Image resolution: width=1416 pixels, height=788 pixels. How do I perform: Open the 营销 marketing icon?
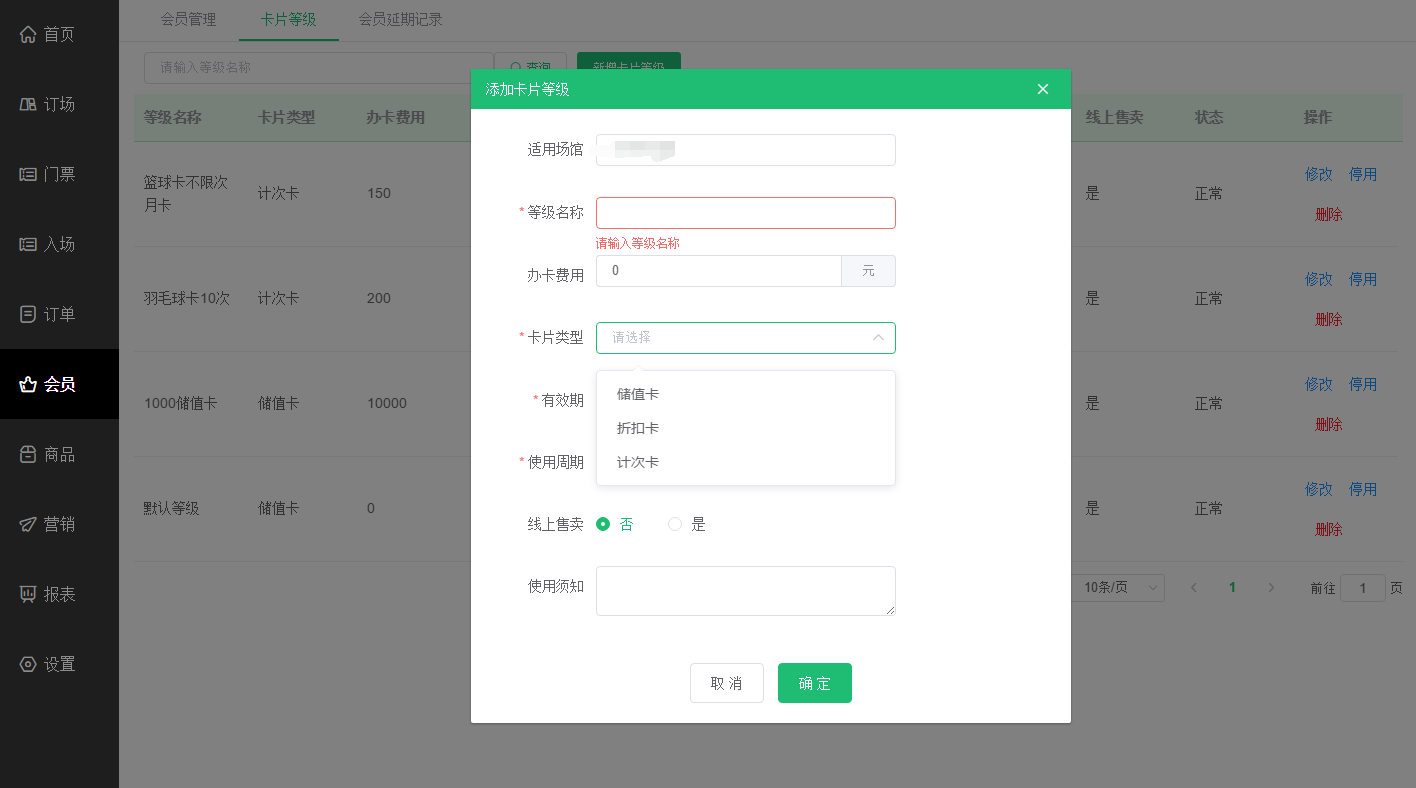click(27, 523)
